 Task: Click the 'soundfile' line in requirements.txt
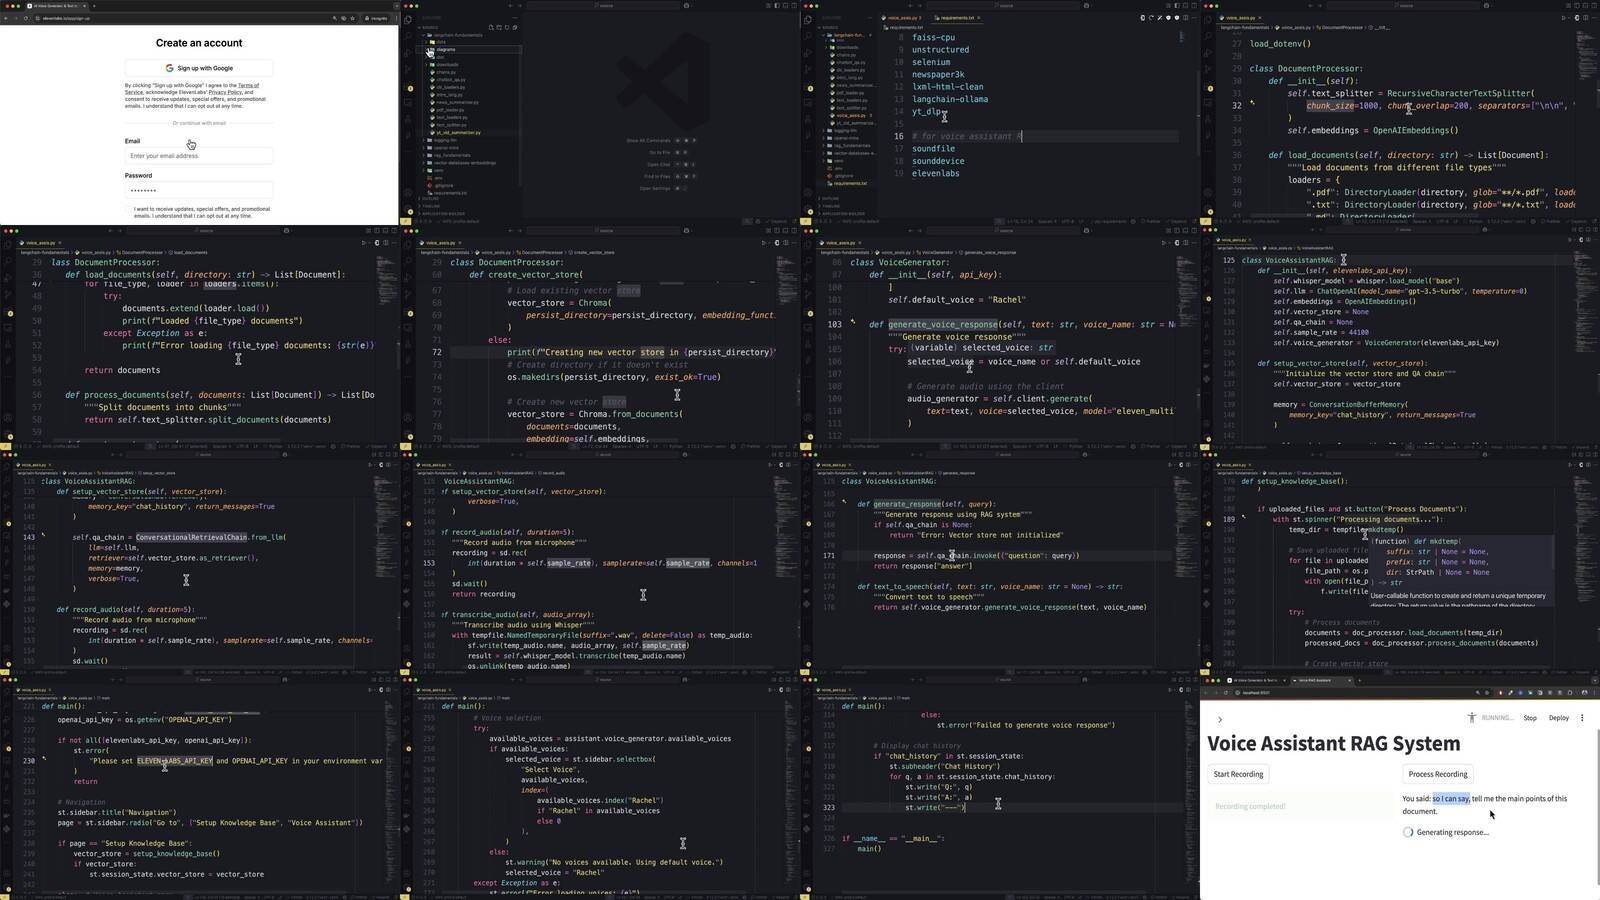[933, 149]
